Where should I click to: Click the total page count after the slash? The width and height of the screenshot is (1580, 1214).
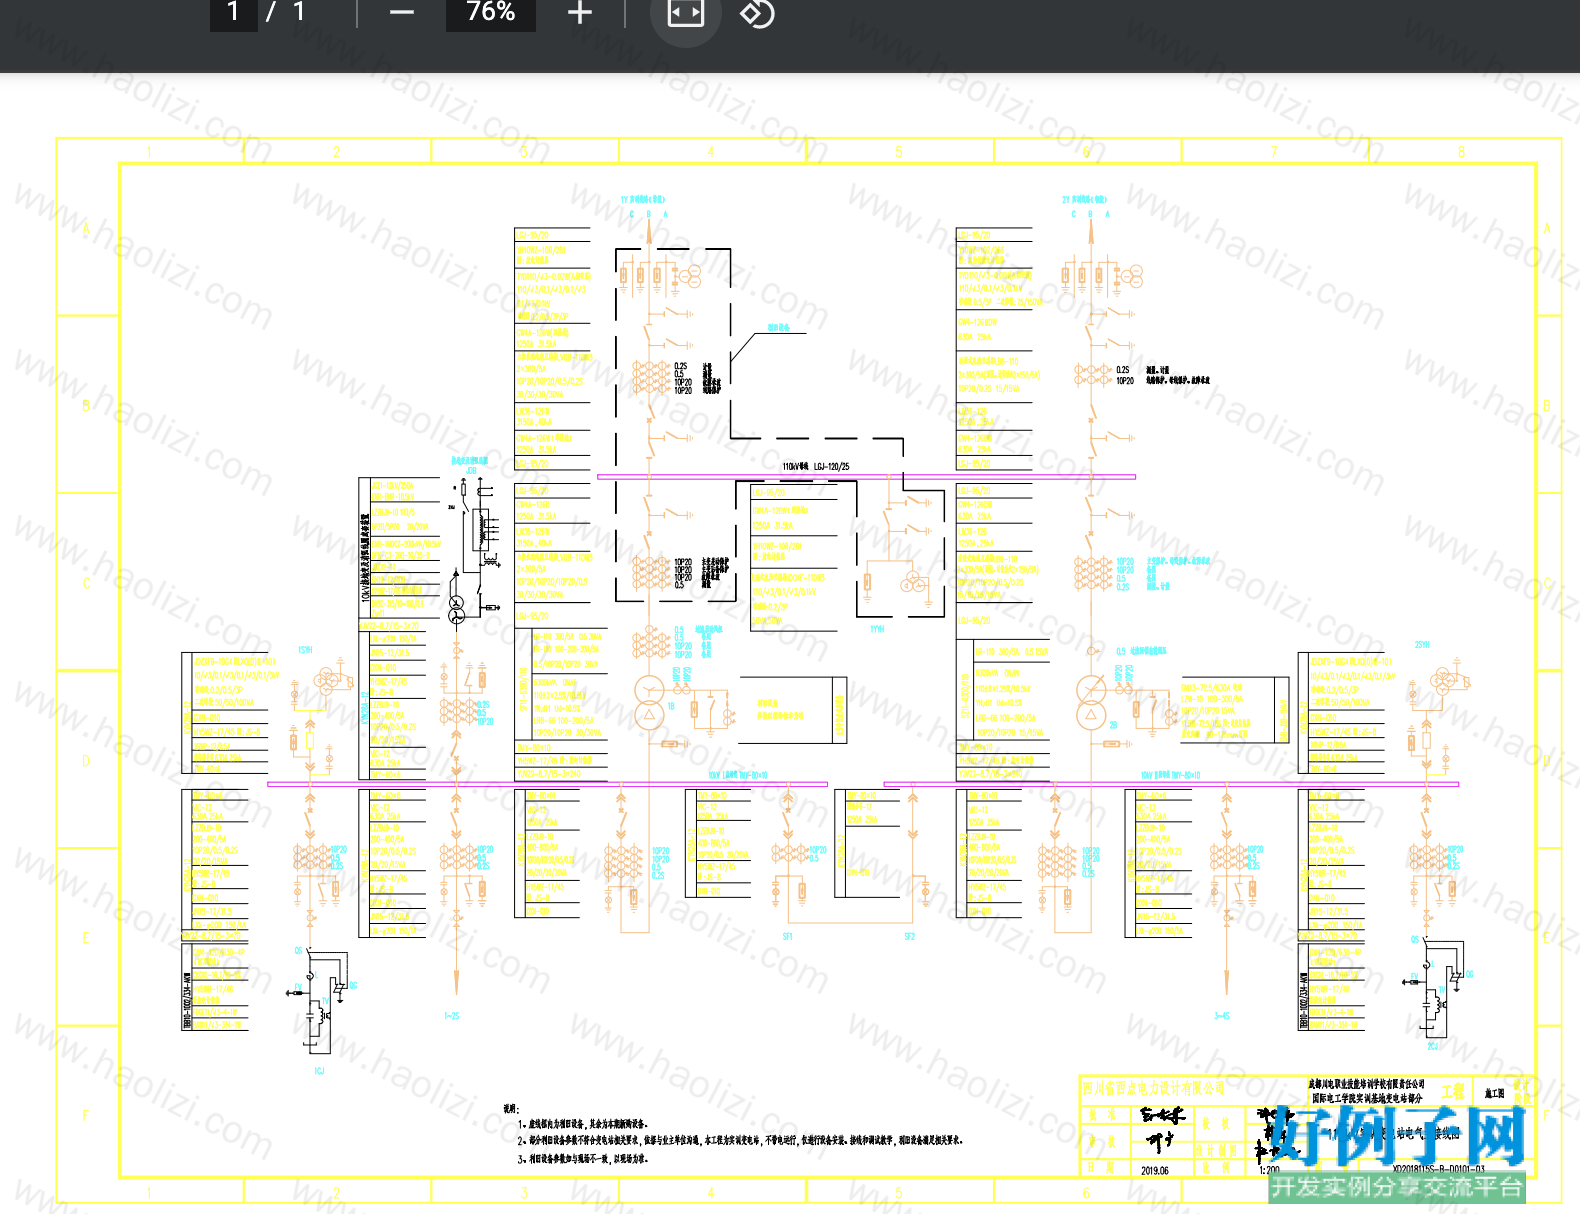299,12
